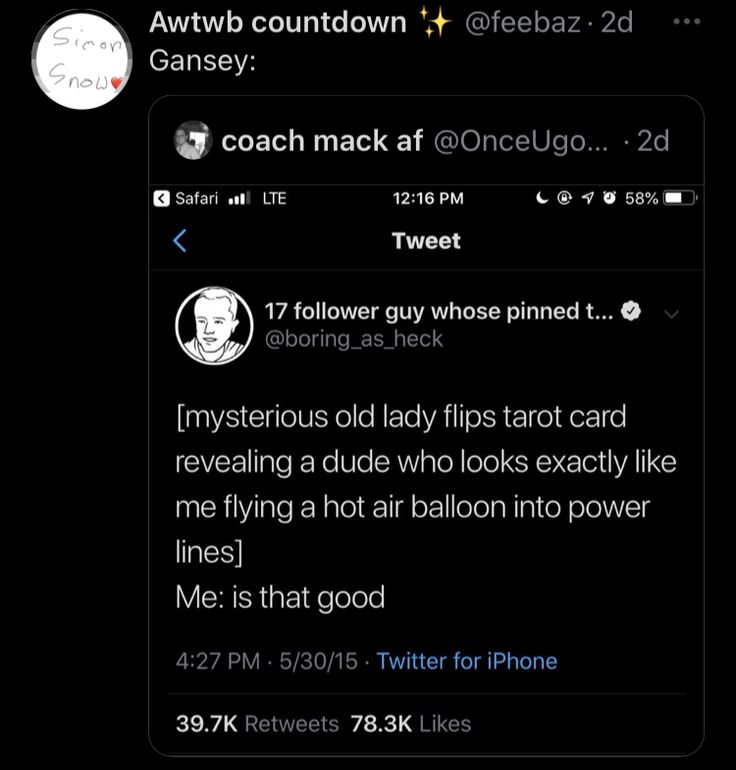
Task: Click the coach mack af display name
Action: click(x=322, y=142)
